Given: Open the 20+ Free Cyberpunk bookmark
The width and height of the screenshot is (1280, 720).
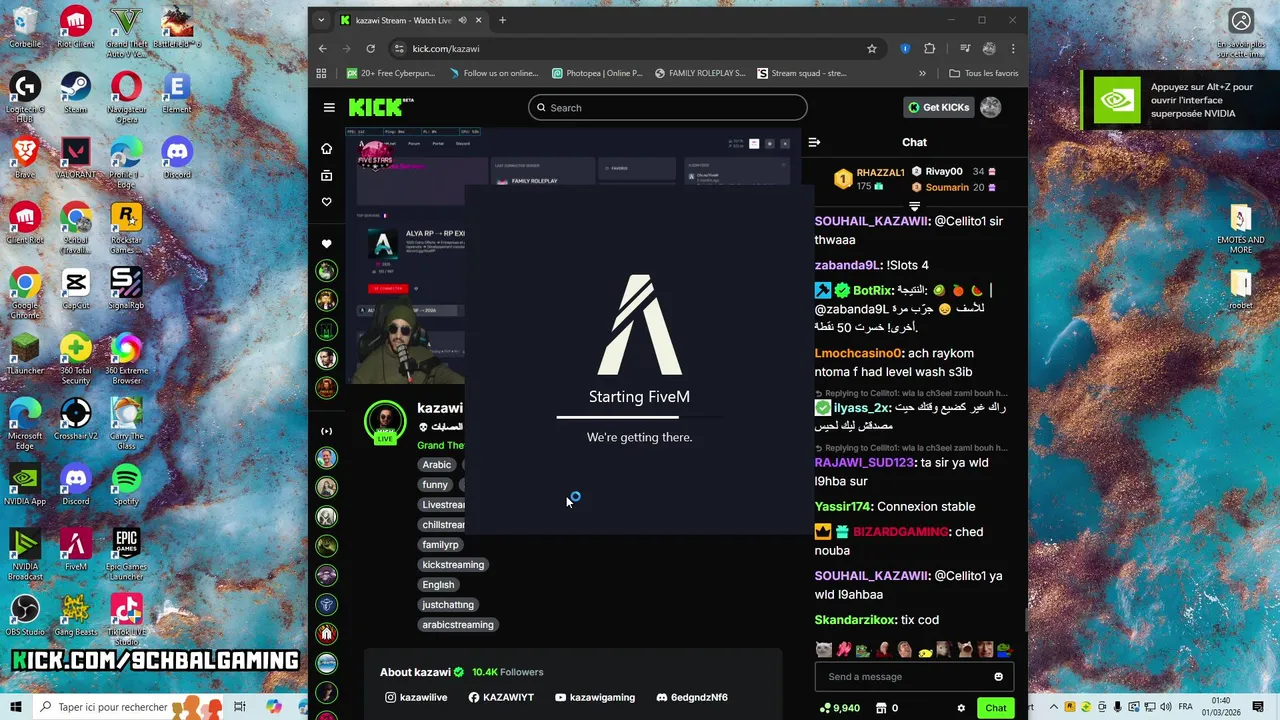Looking at the screenshot, I should tap(391, 73).
